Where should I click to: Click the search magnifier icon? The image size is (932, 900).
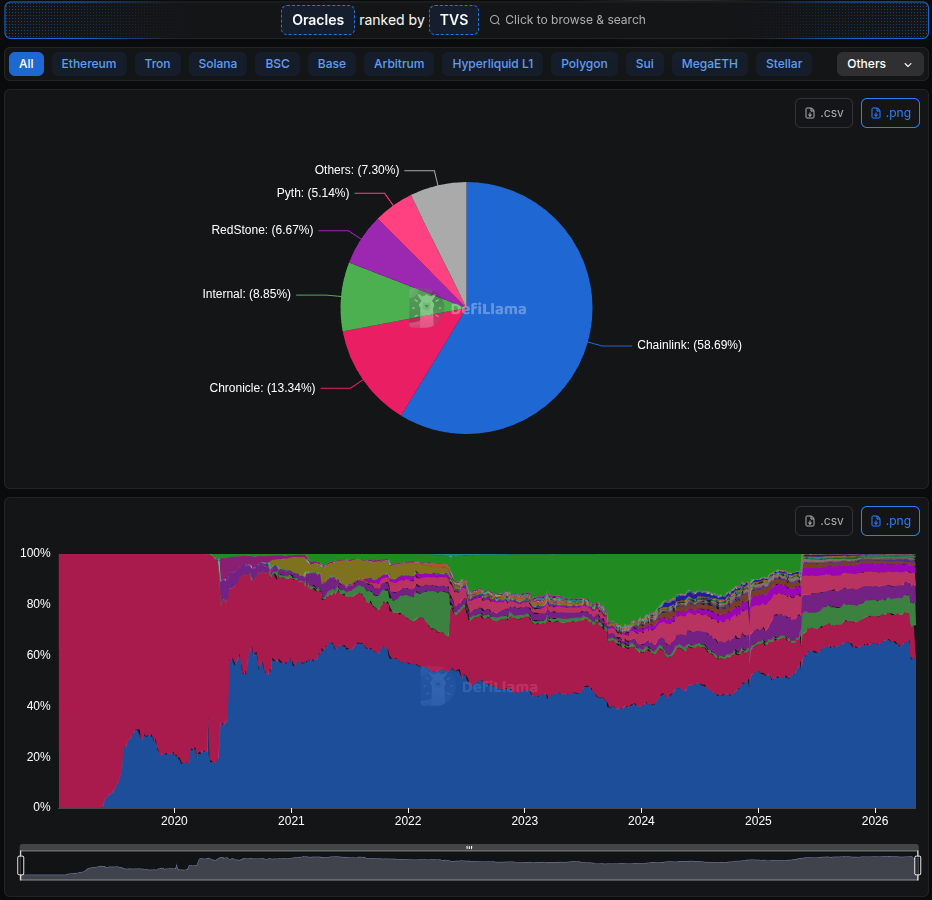(495, 20)
